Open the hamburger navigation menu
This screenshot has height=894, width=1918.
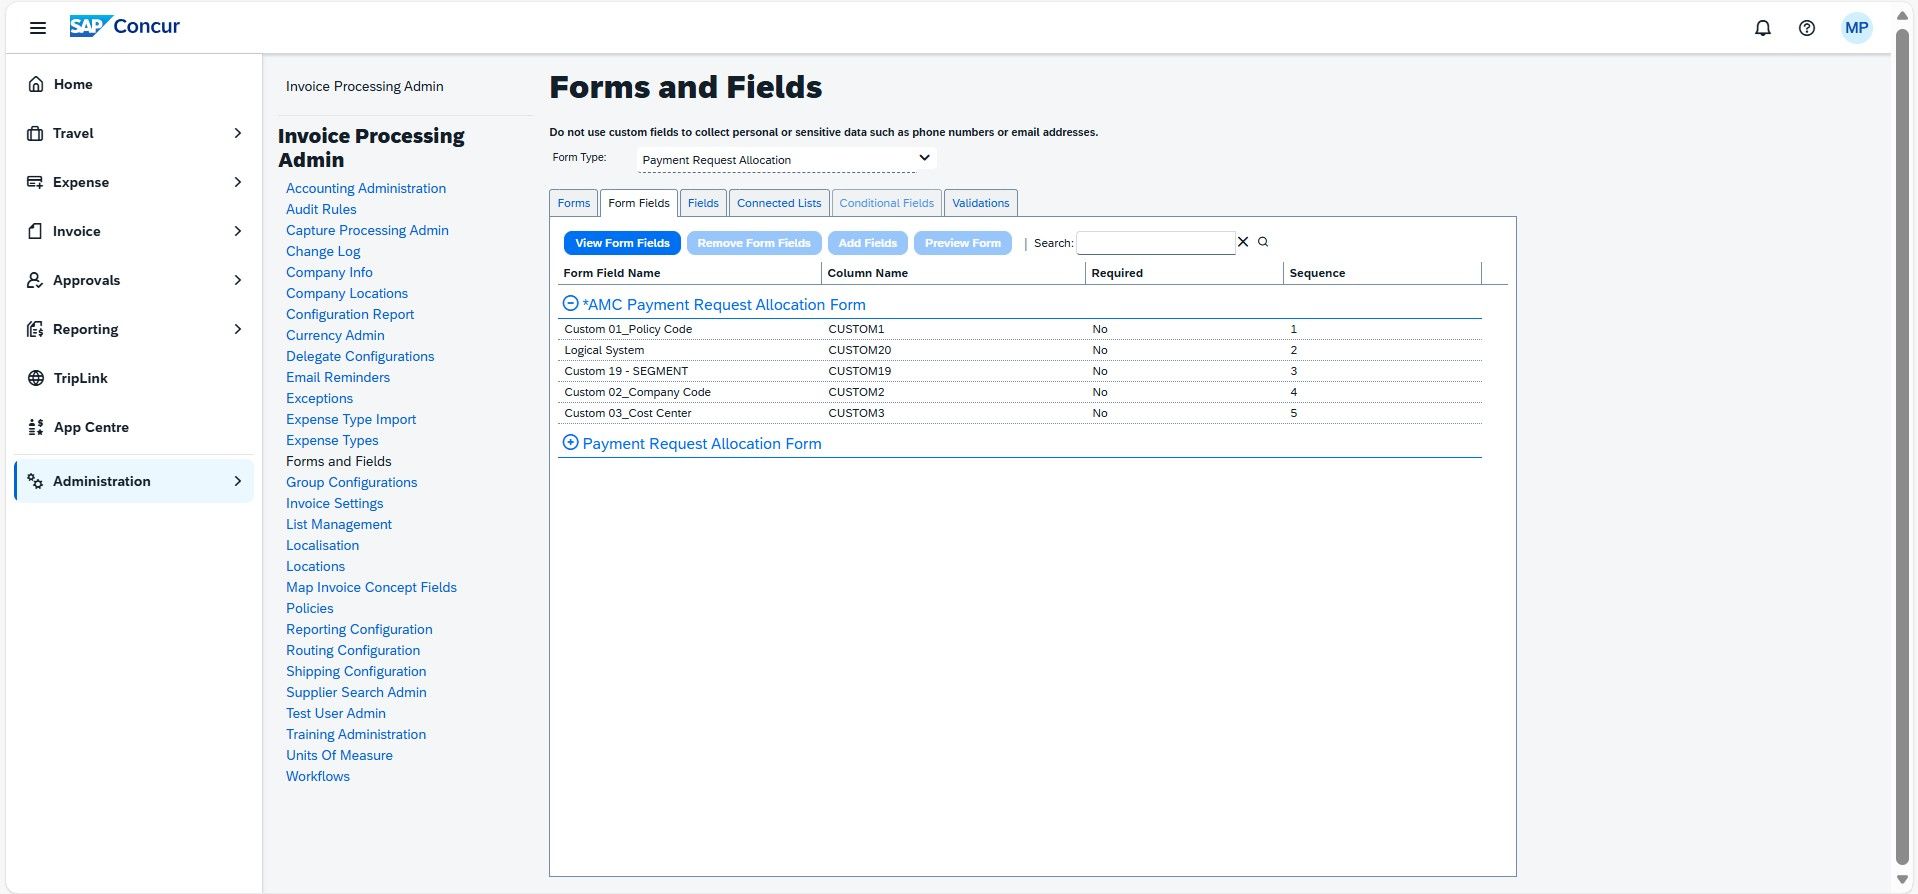[x=38, y=28]
